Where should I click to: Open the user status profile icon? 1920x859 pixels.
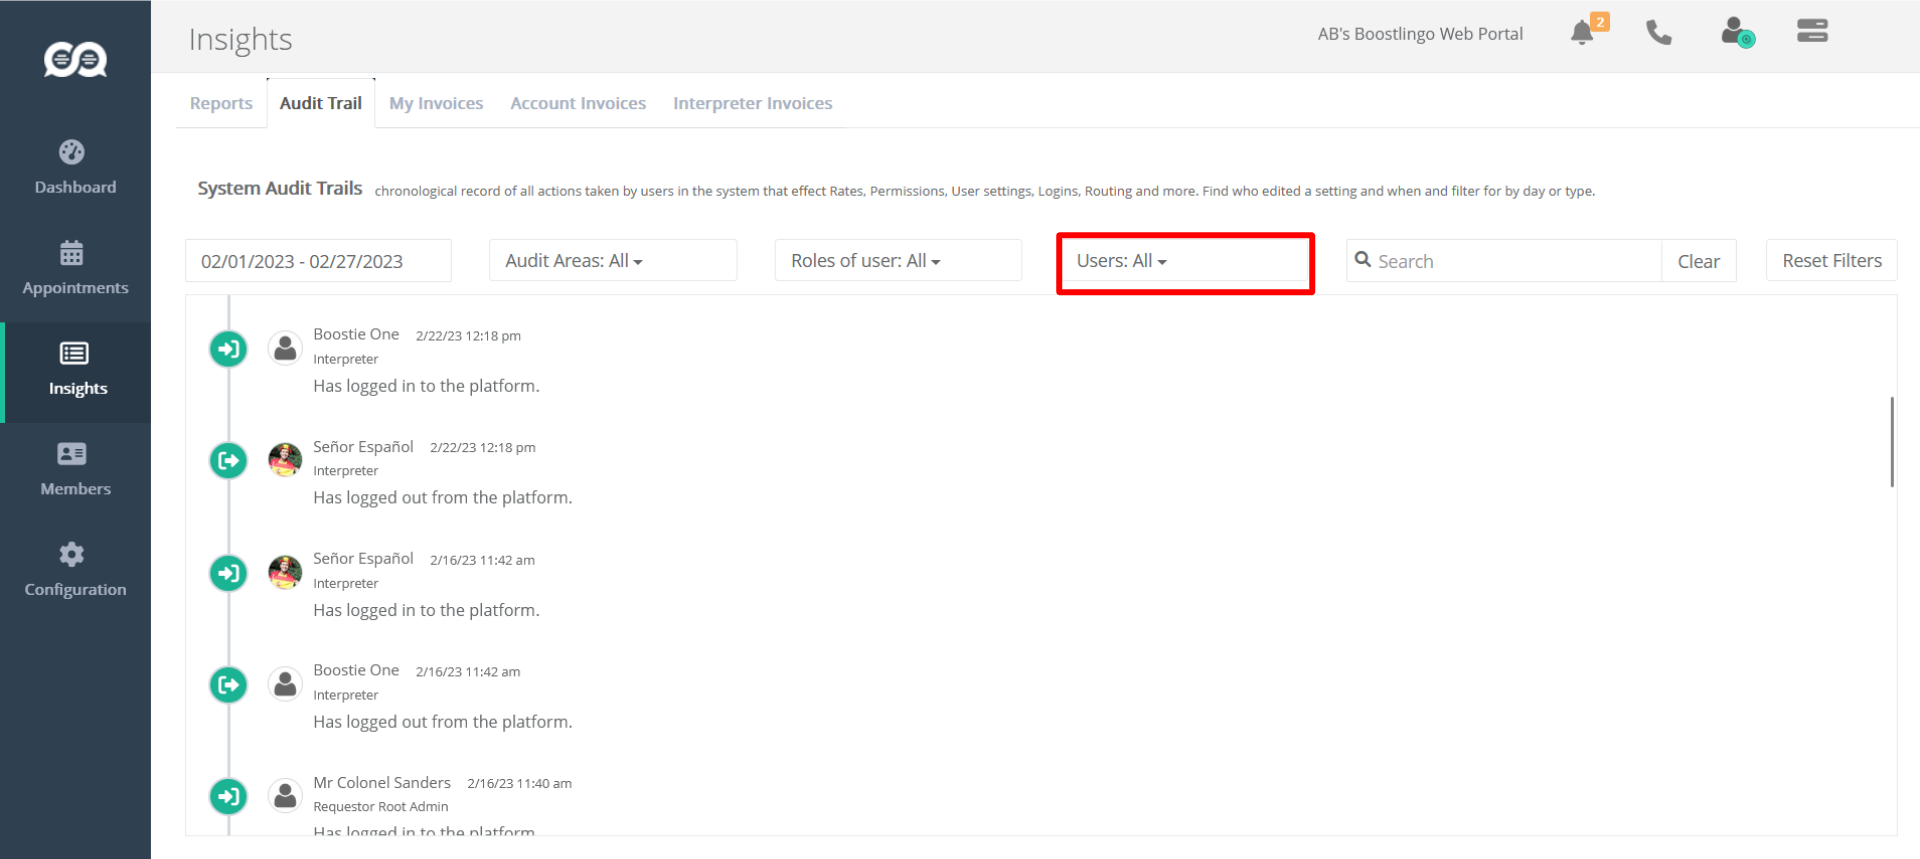tap(1737, 33)
